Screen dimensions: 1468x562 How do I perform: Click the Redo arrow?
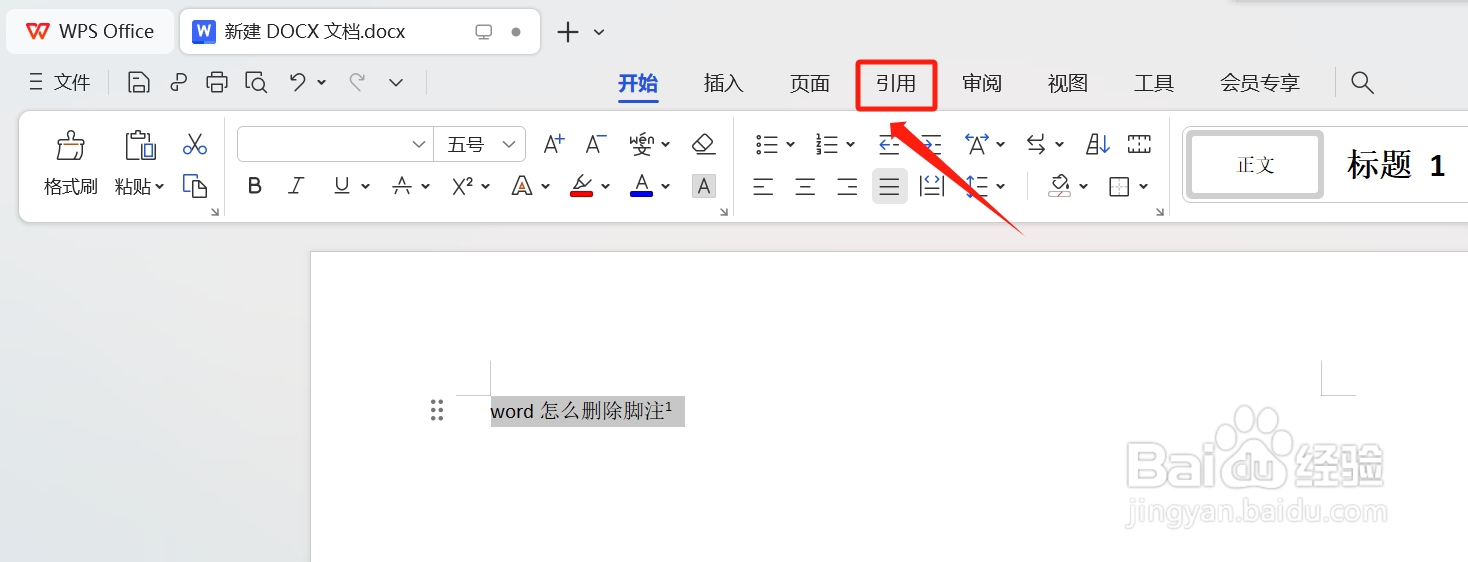(356, 83)
